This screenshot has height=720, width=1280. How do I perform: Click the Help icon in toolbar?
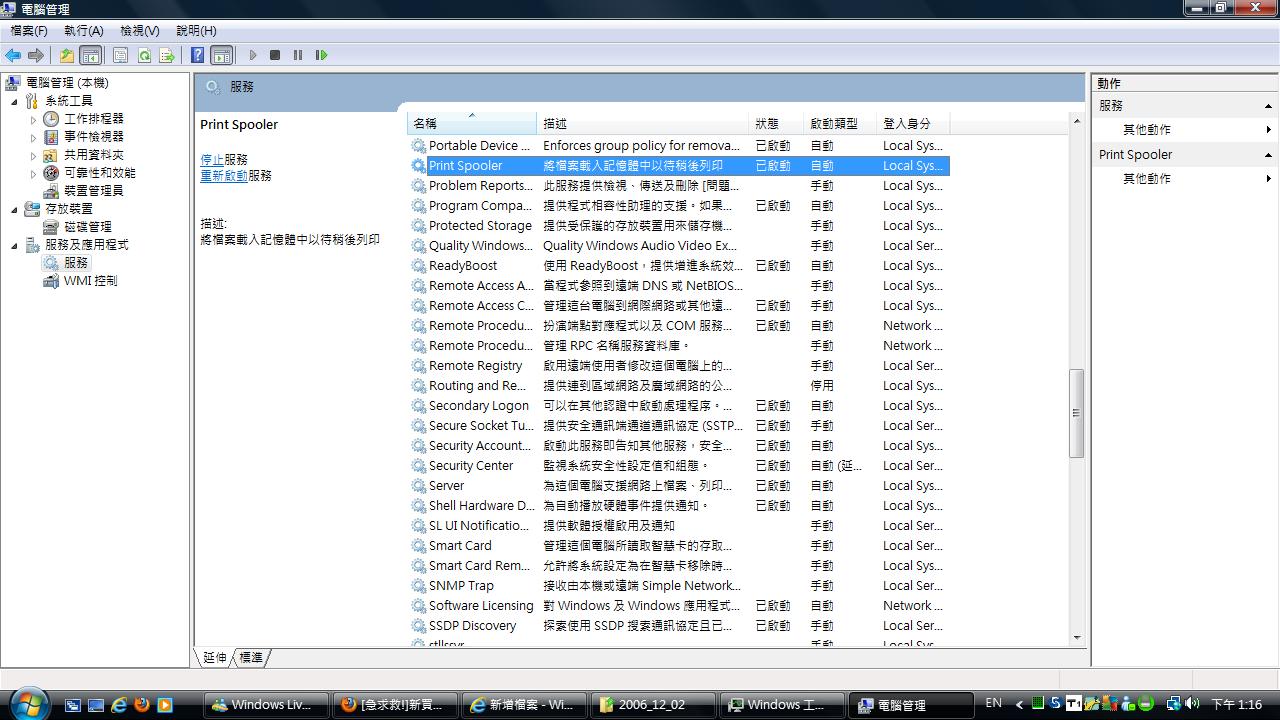point(198,56)
